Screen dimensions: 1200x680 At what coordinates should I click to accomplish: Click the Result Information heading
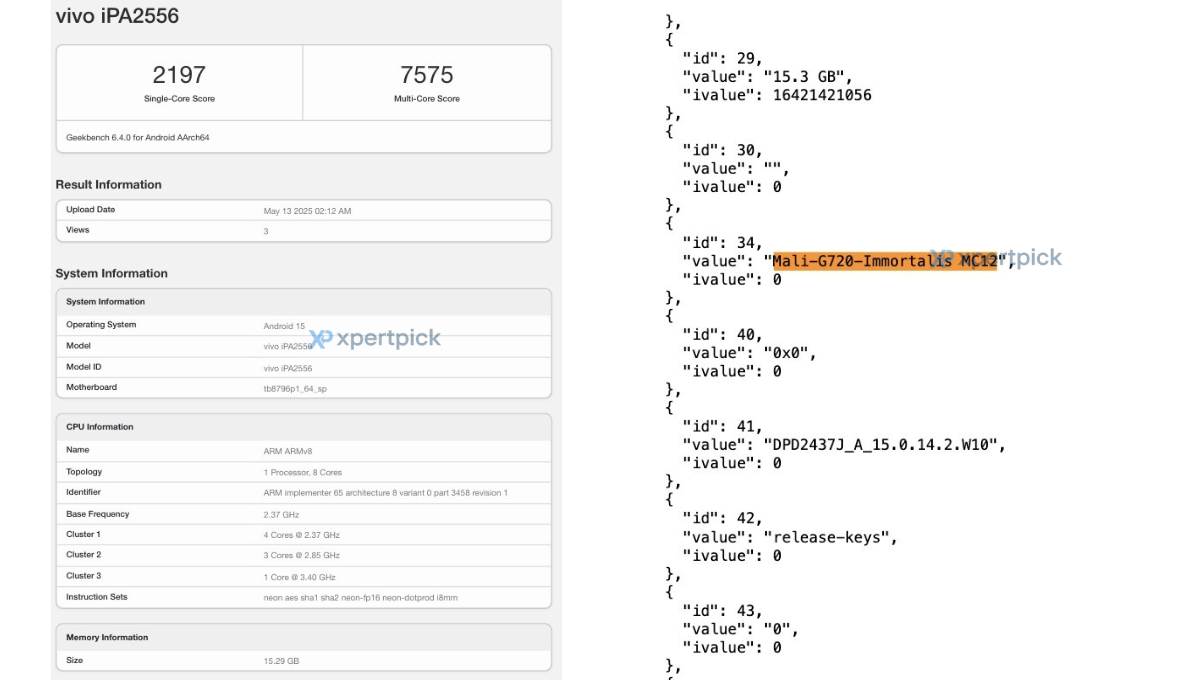[108, 184]
